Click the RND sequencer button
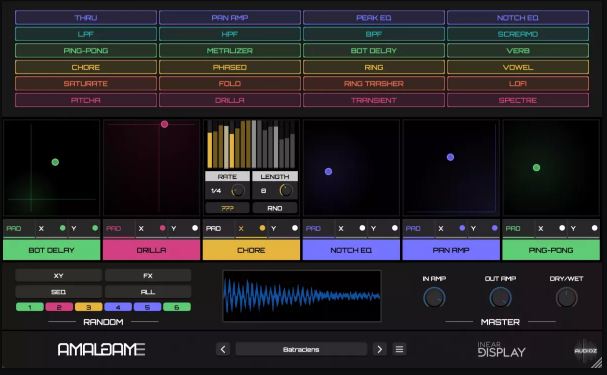 [x=275, y=208]
